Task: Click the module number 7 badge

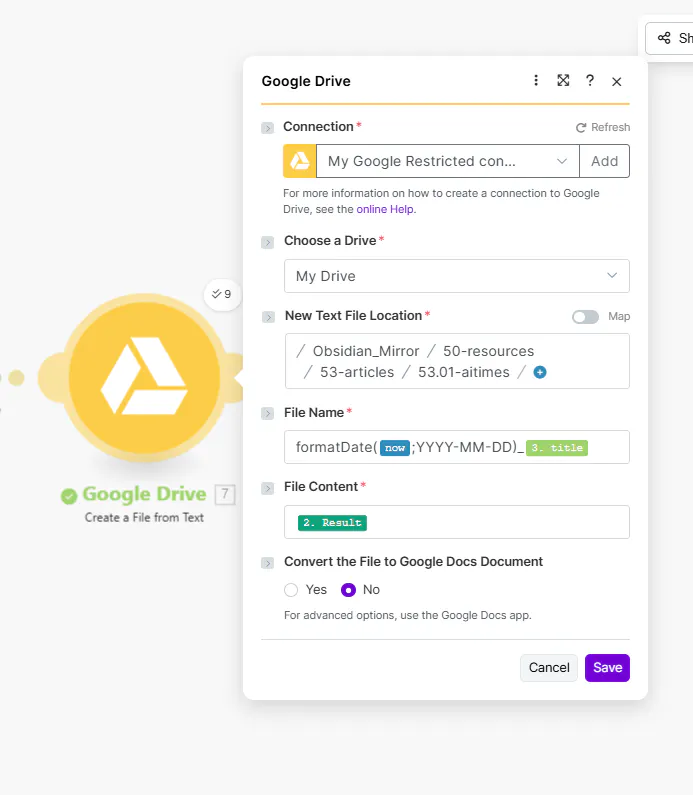Action: coord(225,494)
